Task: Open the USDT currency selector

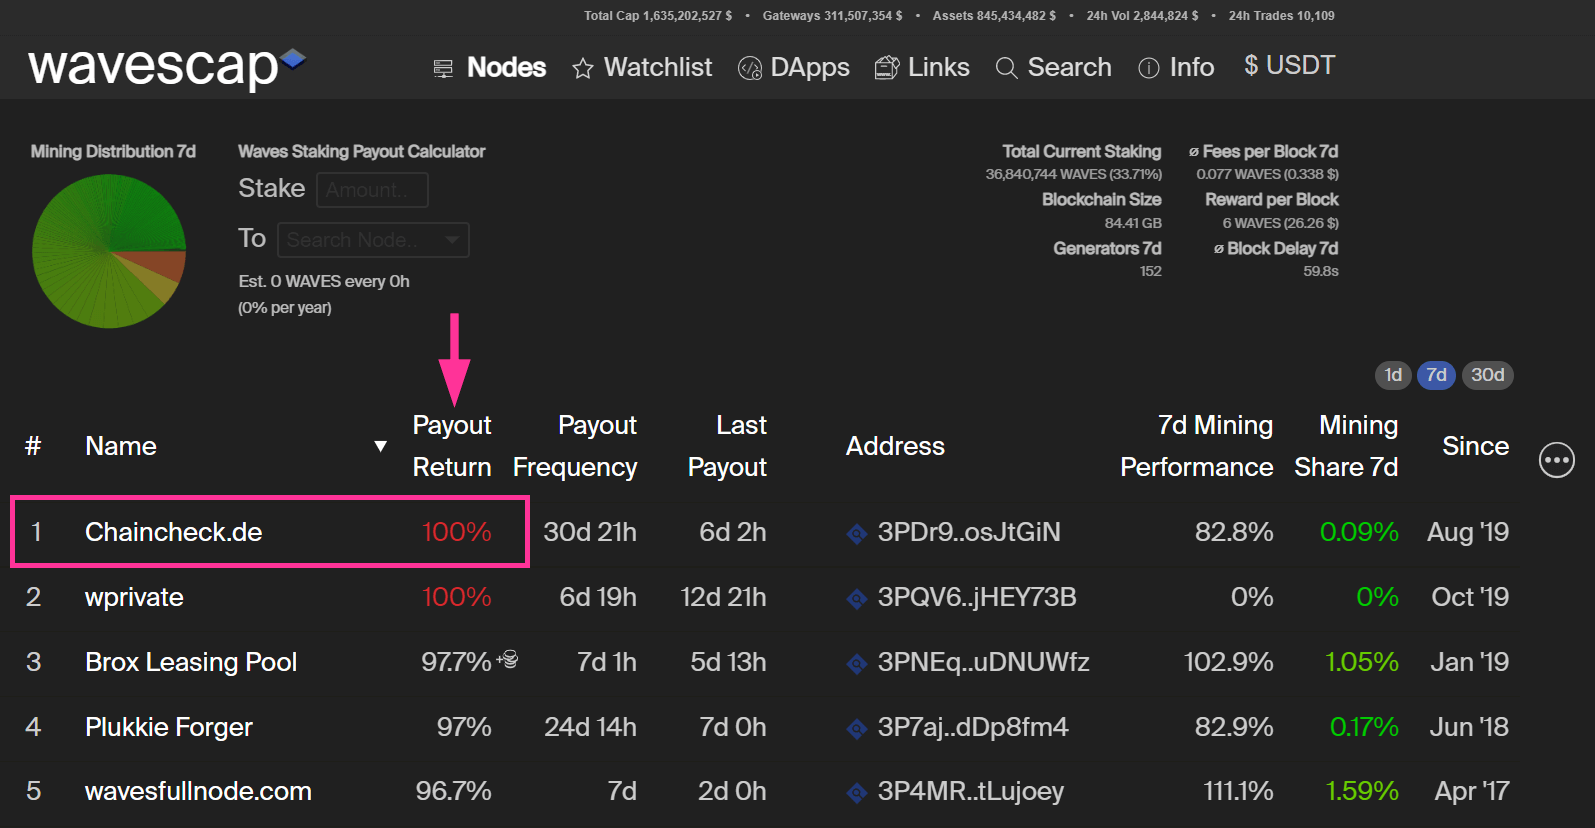Action: tap(1289, 65)
